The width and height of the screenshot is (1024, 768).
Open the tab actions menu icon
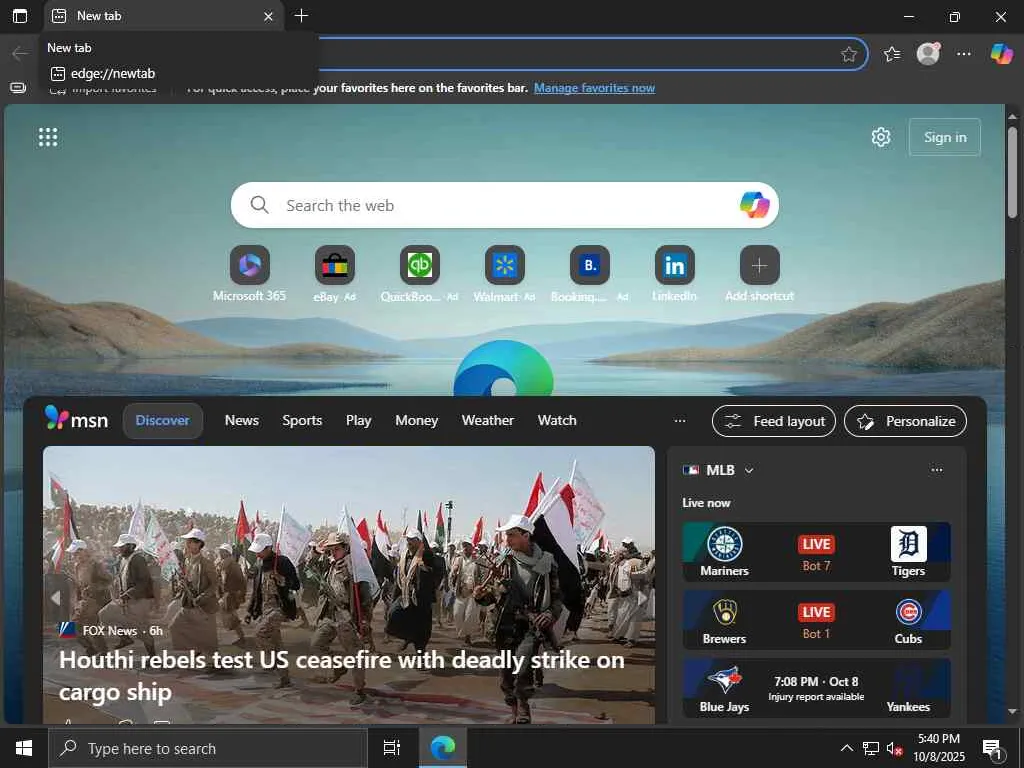[20, 16]
